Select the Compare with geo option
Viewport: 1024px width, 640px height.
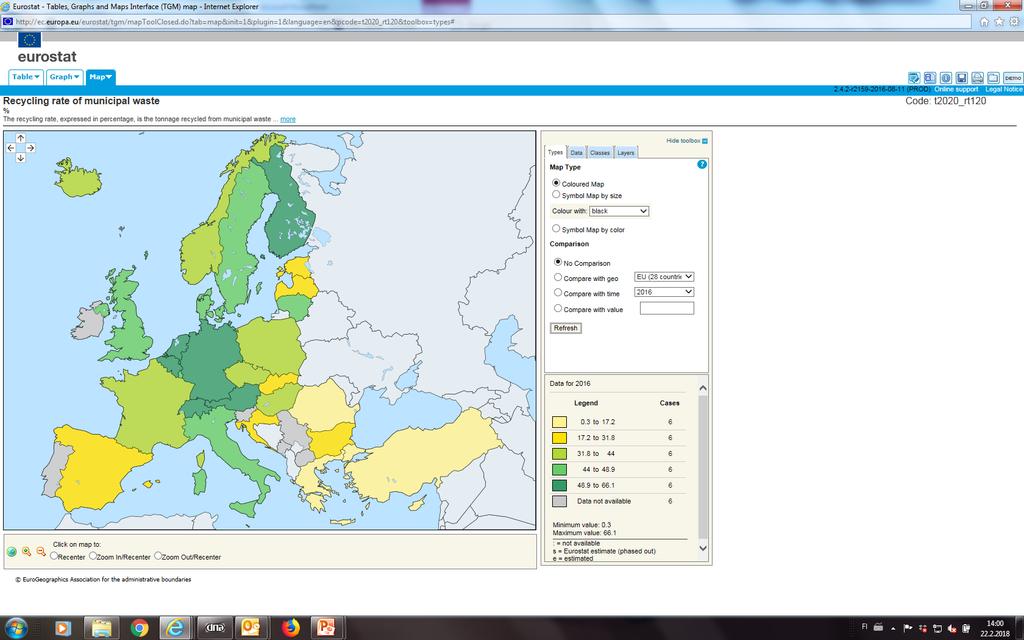558,278
